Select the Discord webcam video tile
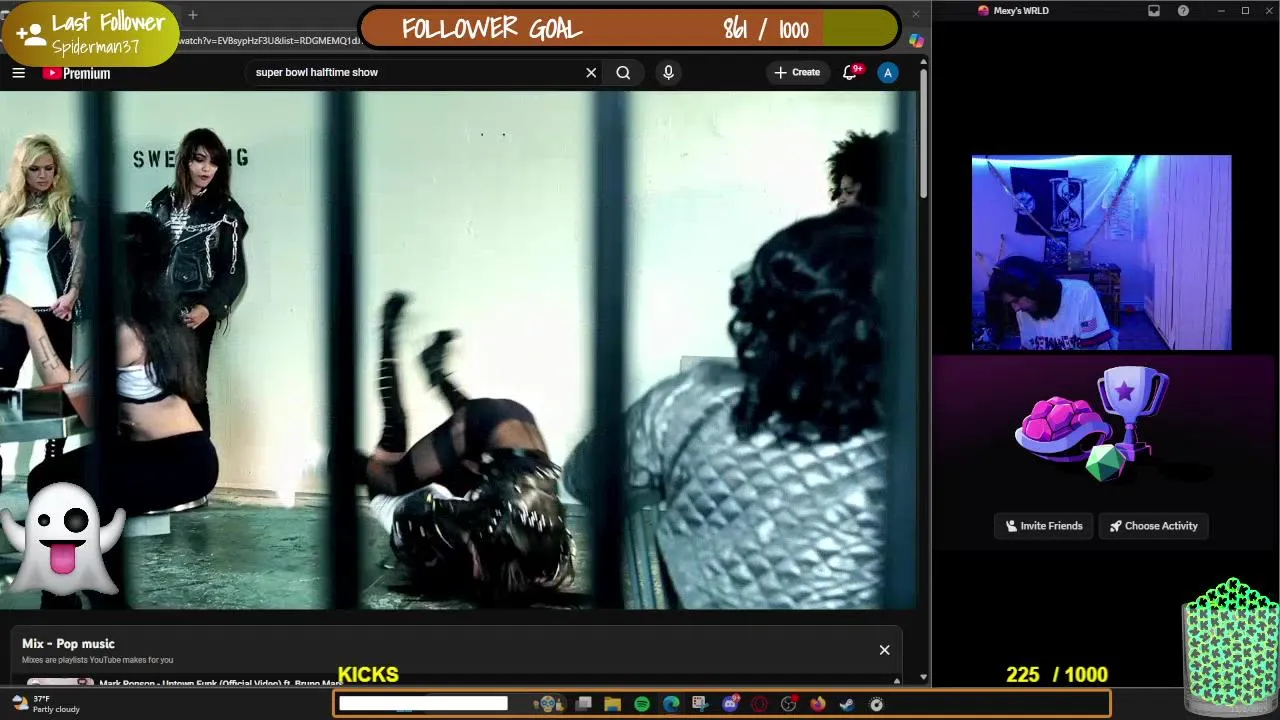 pos(1101,252)
